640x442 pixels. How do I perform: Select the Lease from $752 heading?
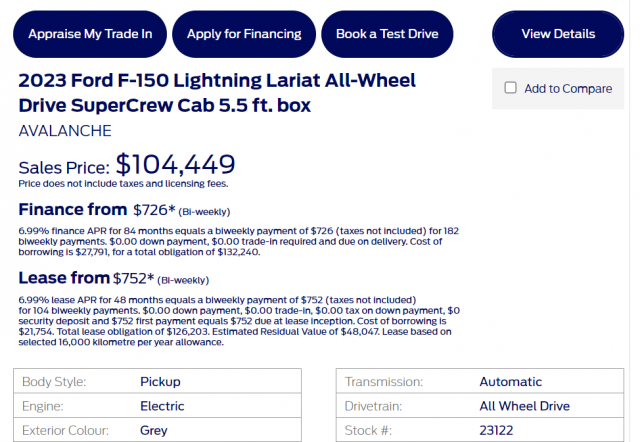pyautogui.click(x=115, y=277)
